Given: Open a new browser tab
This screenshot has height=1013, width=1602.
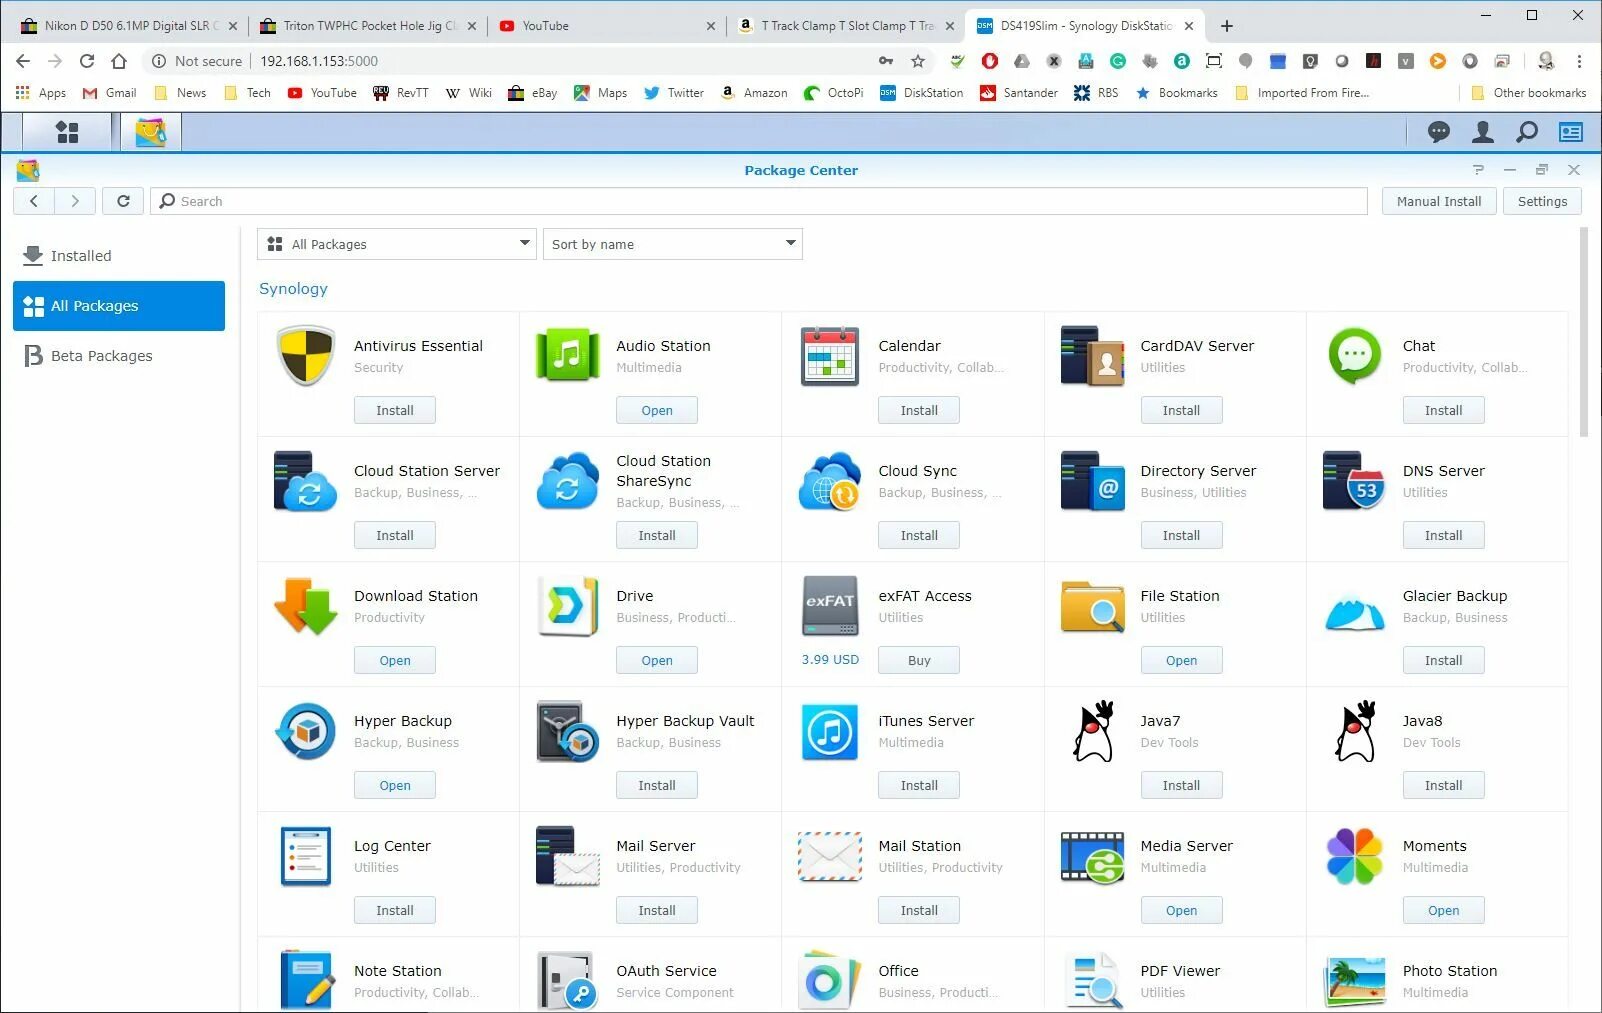Looking at the screenshot, I should point(1227,26).
